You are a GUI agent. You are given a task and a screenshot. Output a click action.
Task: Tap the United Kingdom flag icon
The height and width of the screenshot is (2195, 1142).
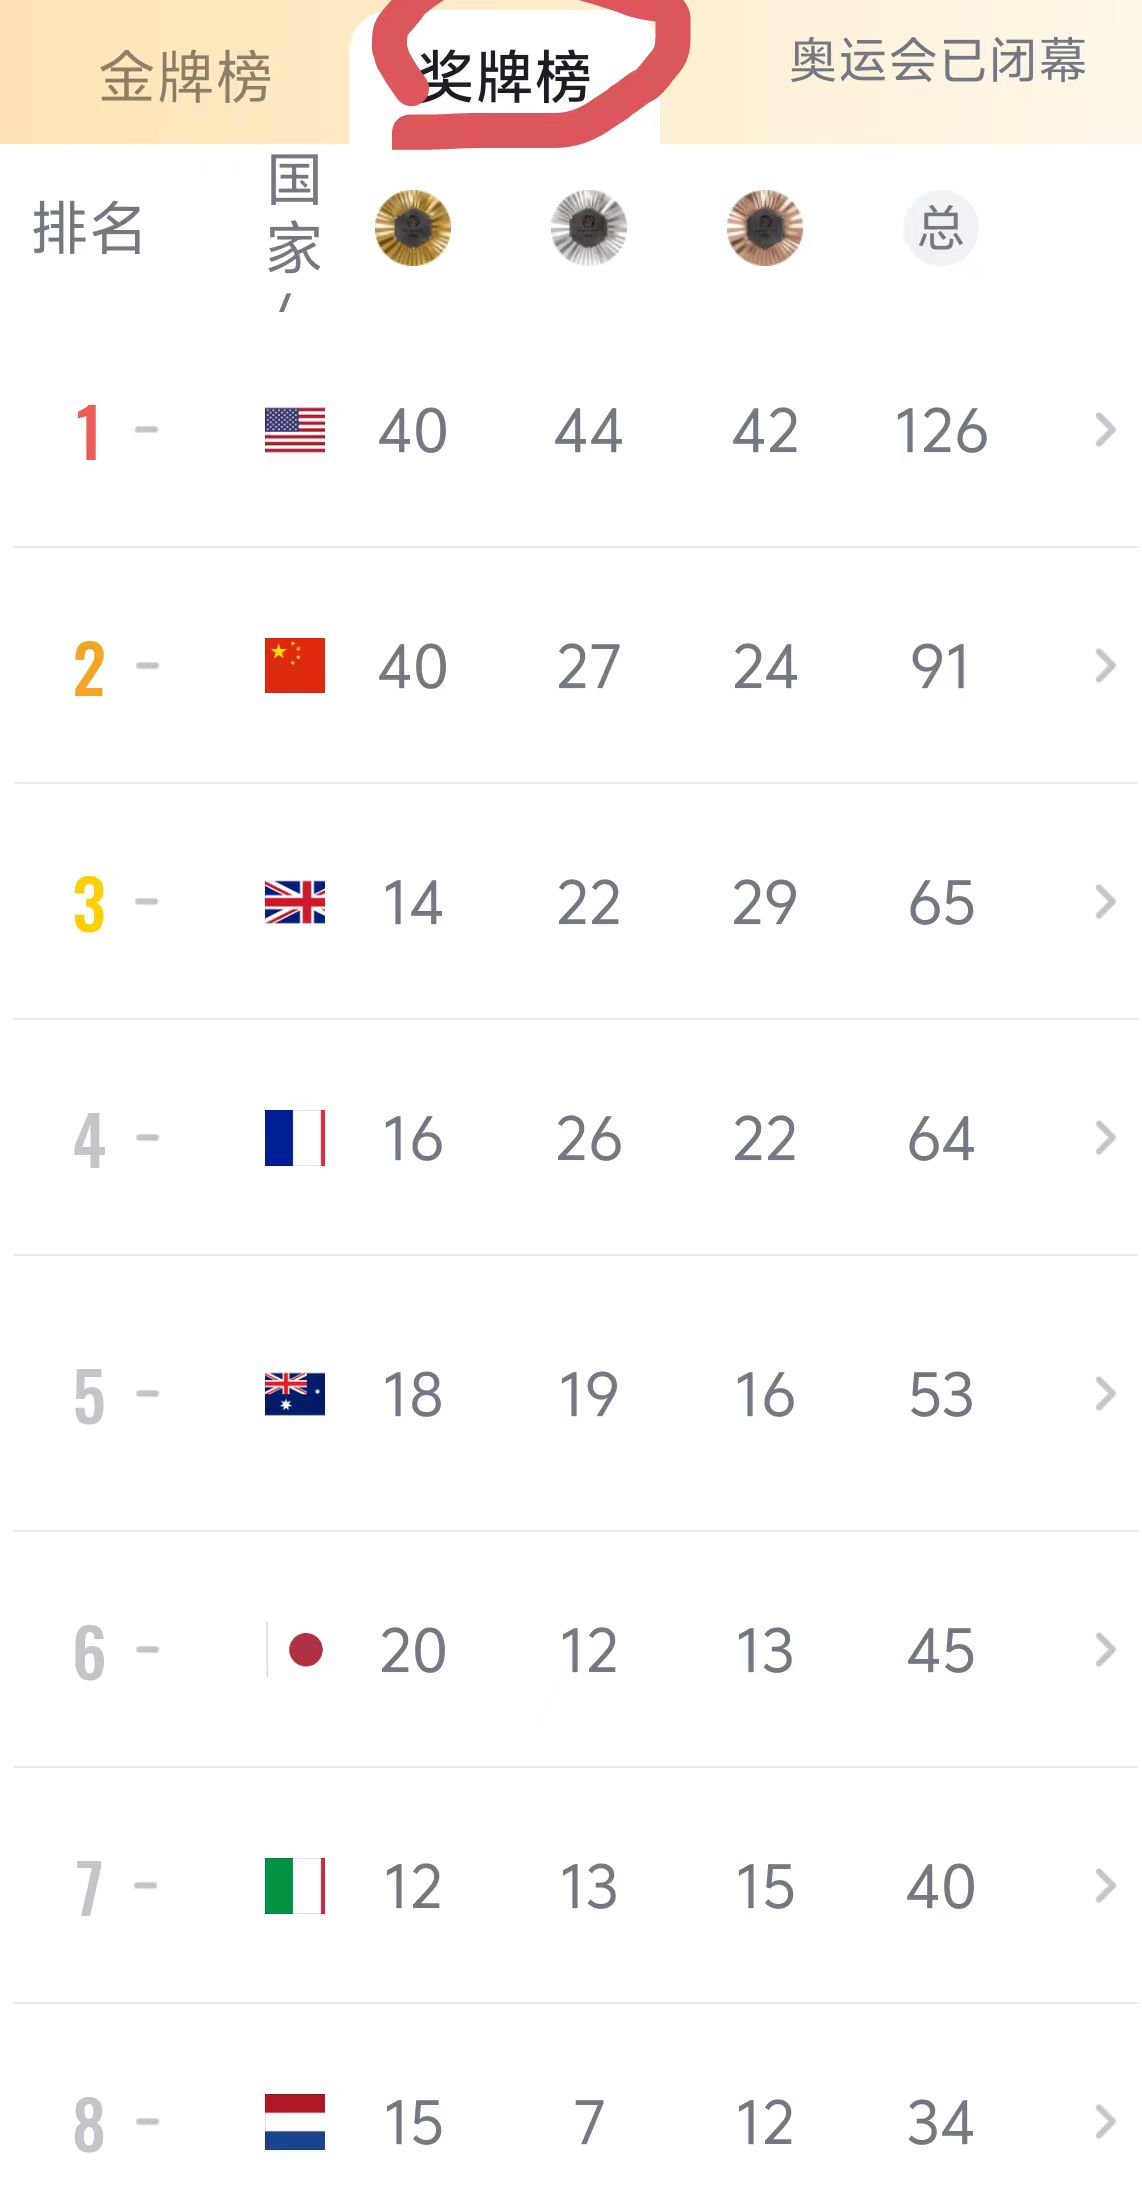[295, 902]
